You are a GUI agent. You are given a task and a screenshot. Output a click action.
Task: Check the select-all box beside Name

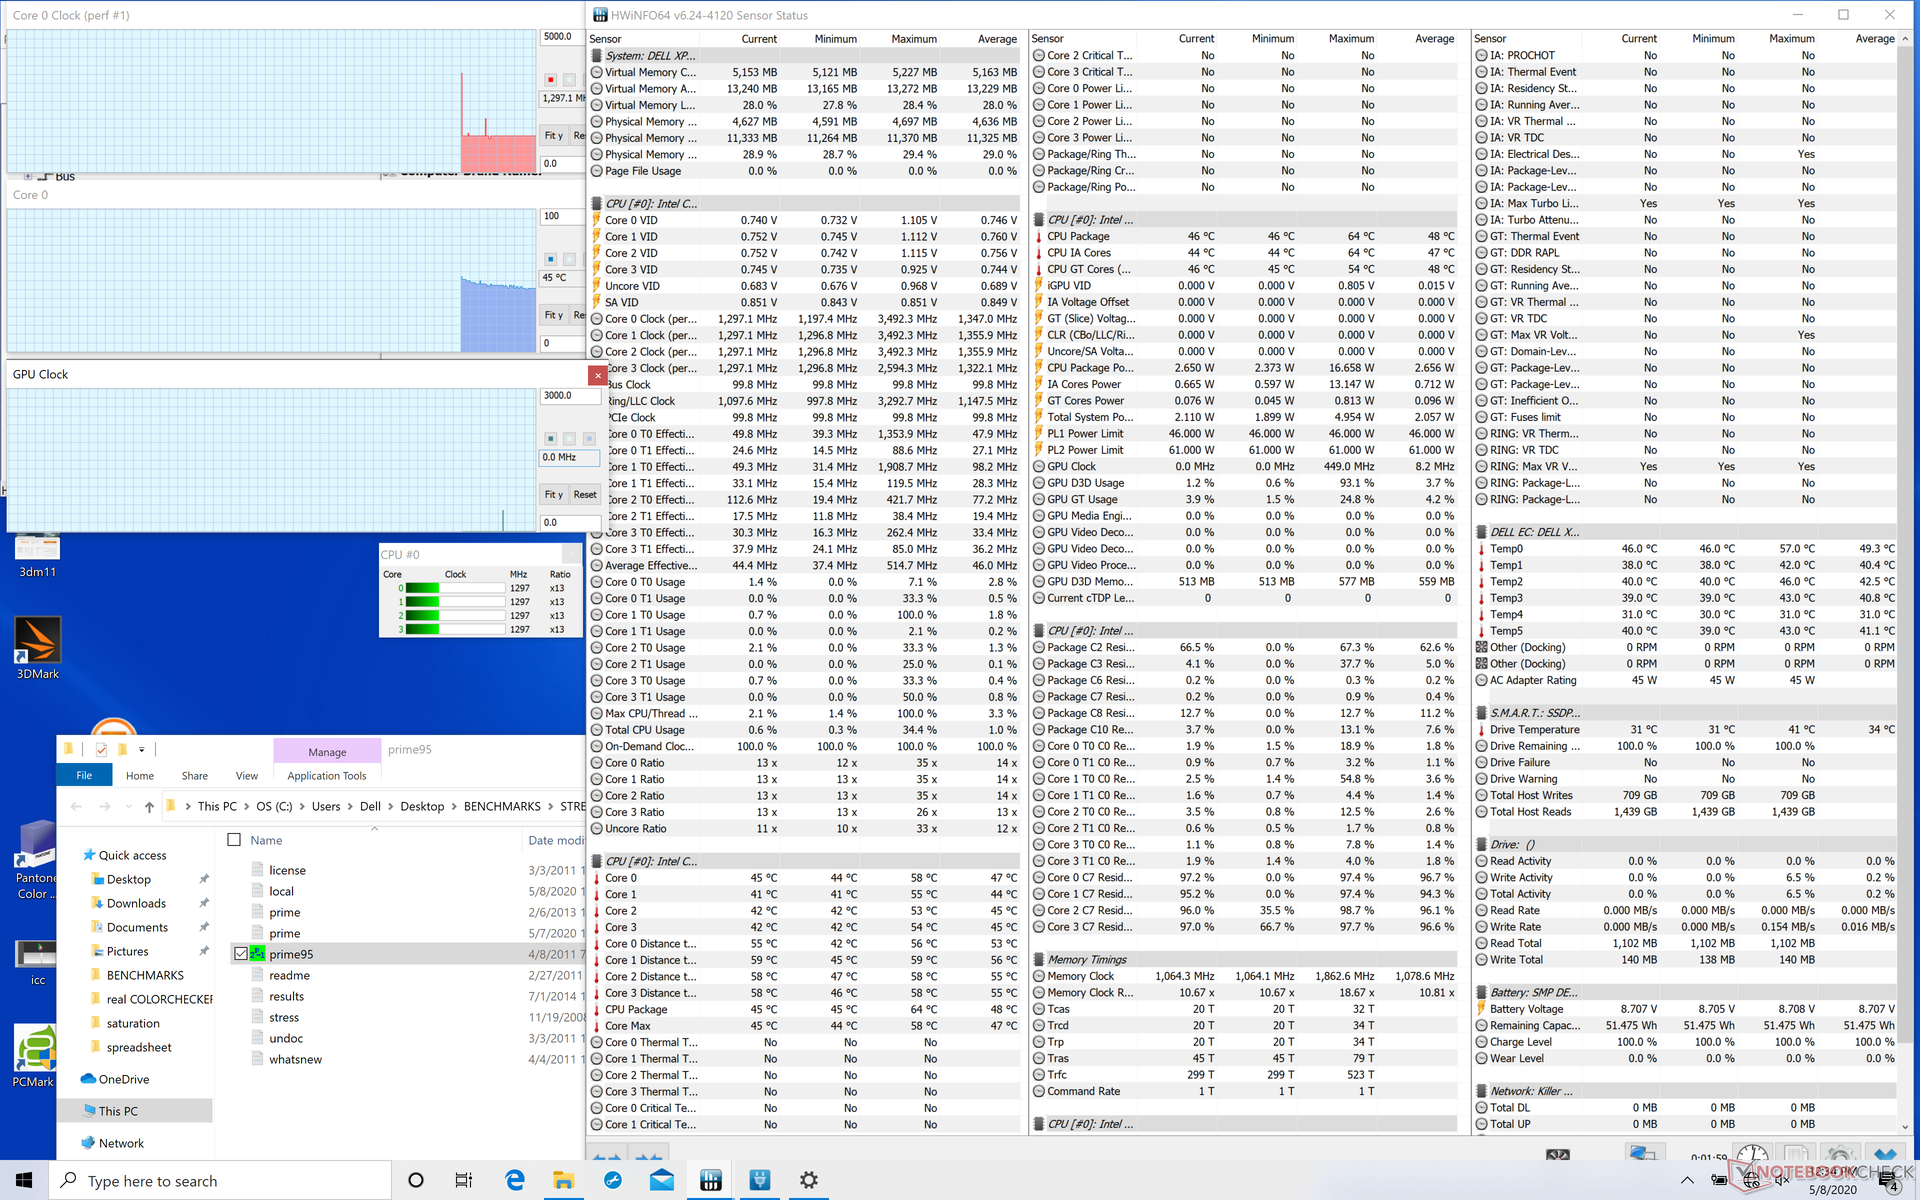[234, 840]
